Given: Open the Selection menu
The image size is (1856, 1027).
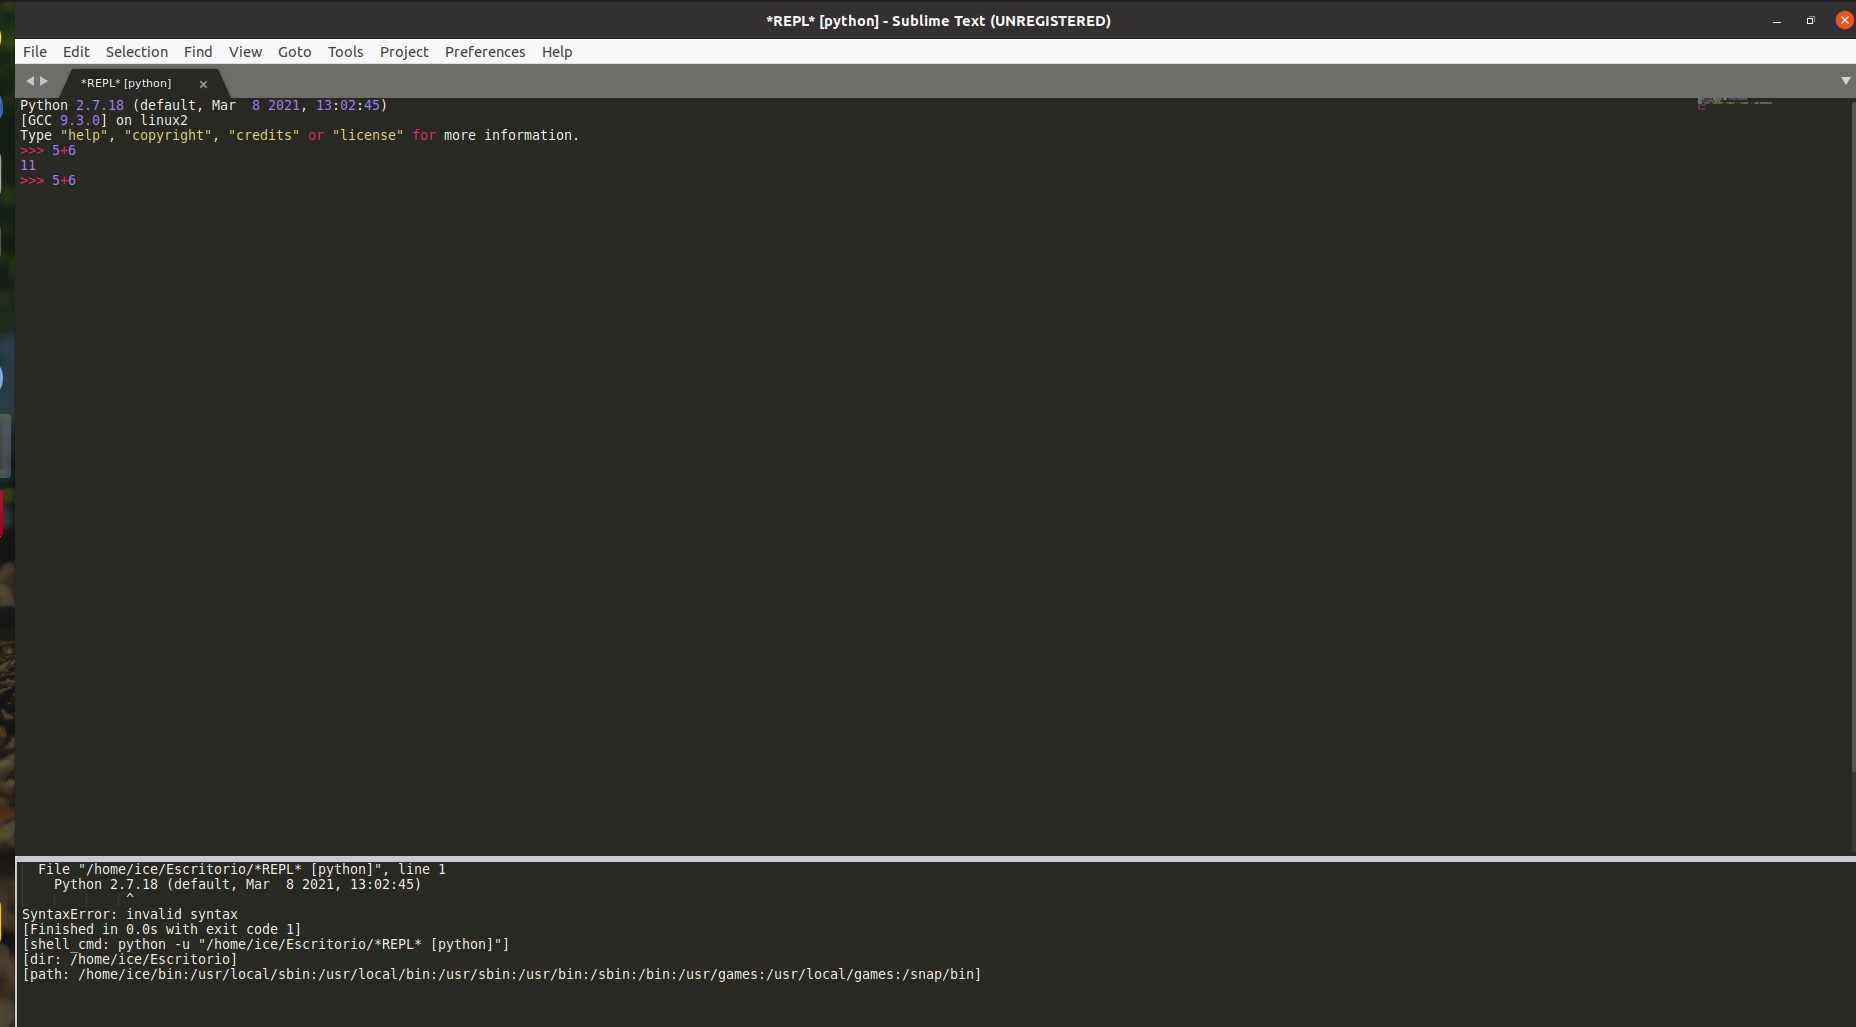Looking at the screenshot, I should click(x=137, y=52).
